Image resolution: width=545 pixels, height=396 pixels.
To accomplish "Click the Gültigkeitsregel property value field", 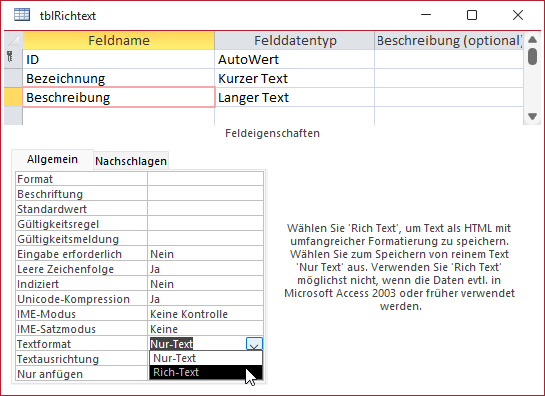I will 205,224.
